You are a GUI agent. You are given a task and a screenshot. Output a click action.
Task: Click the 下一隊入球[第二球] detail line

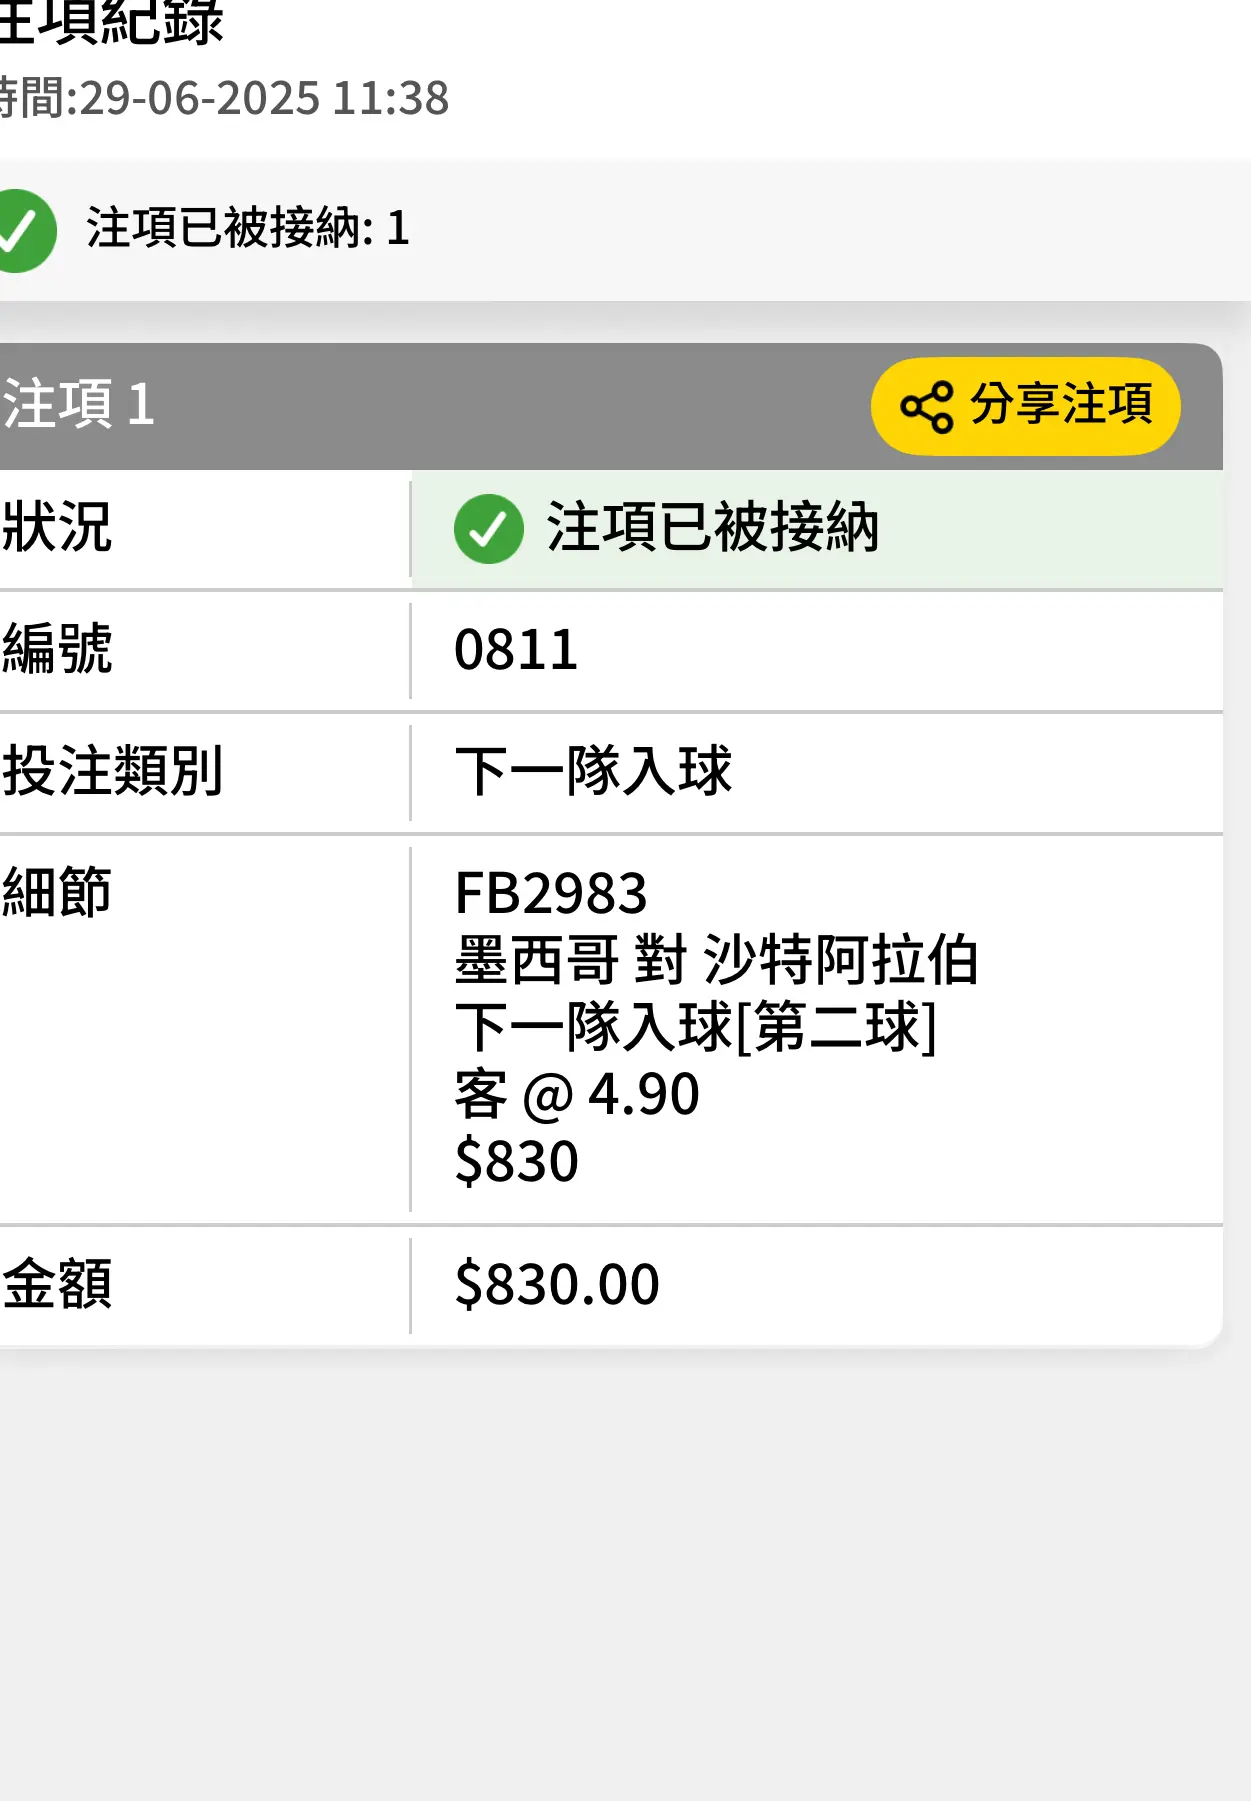[x=696, y=1027]
